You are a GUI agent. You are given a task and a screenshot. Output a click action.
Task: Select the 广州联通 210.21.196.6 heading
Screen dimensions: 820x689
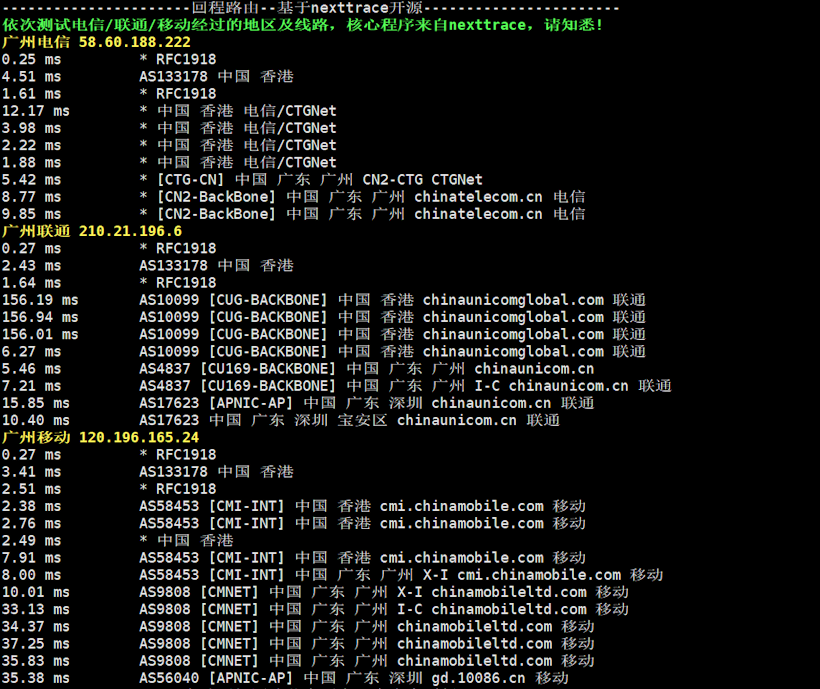[x=92, y=231]
